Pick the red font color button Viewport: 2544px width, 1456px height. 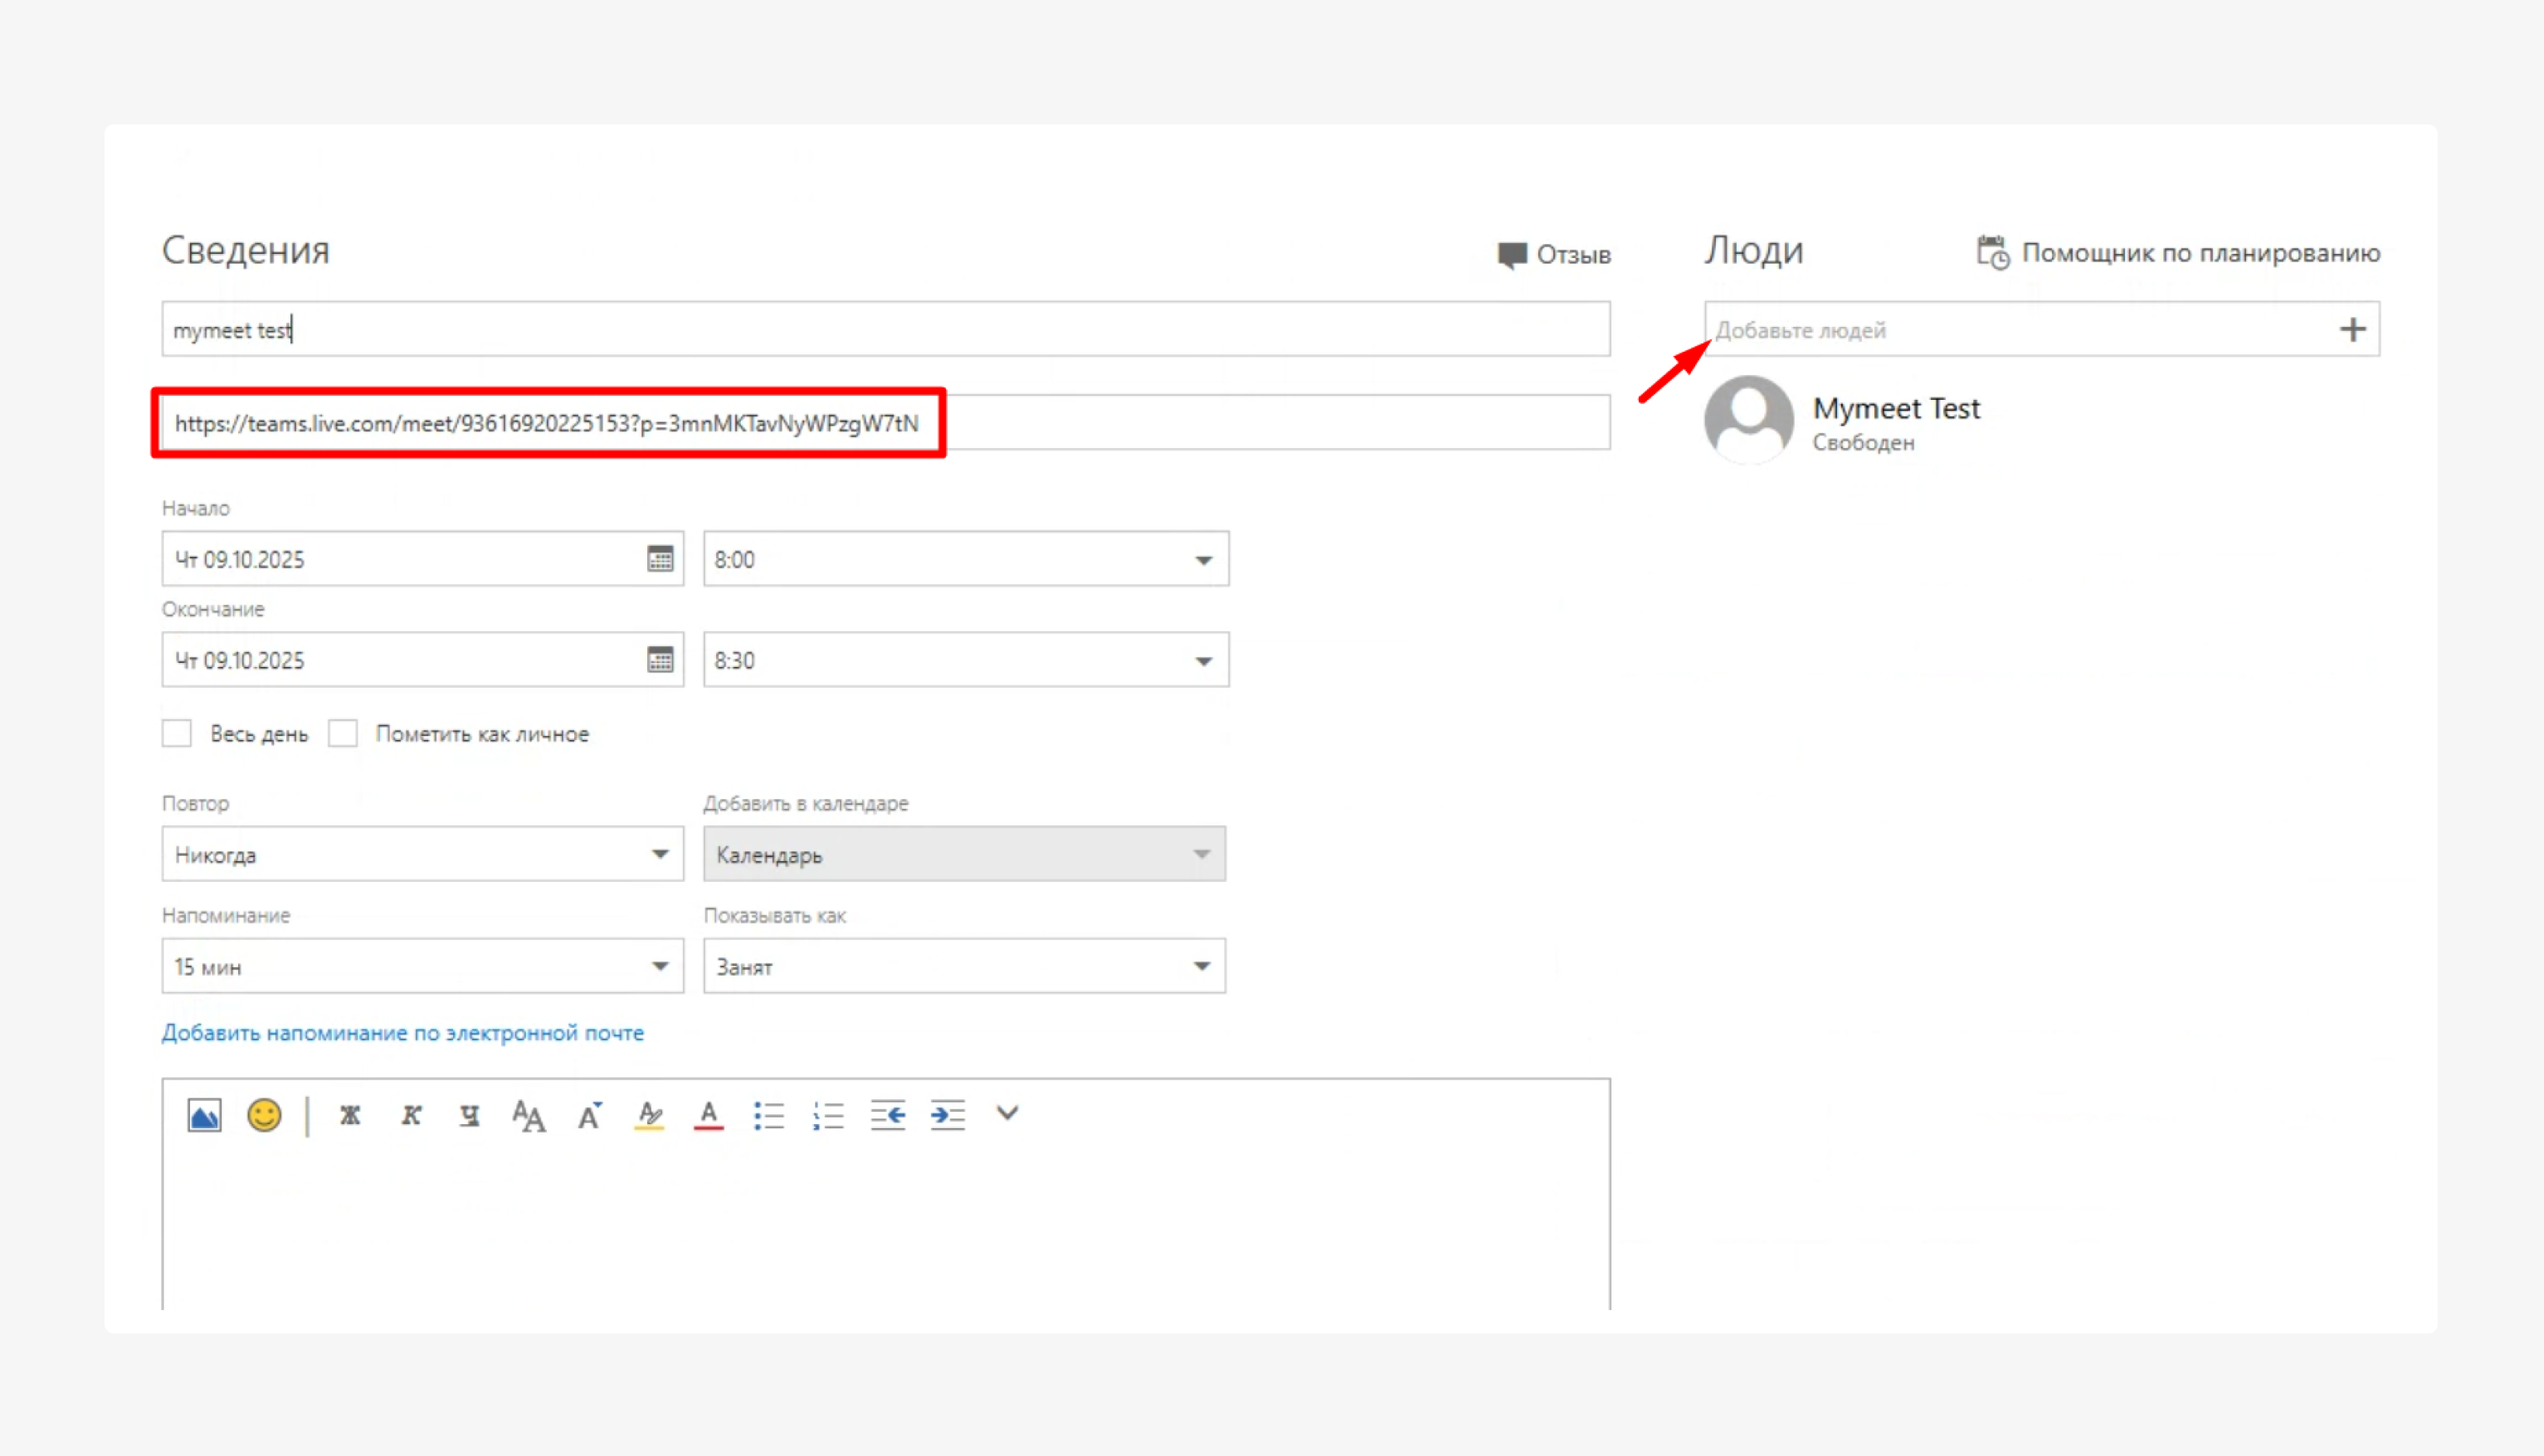(x=709, y=1115)
